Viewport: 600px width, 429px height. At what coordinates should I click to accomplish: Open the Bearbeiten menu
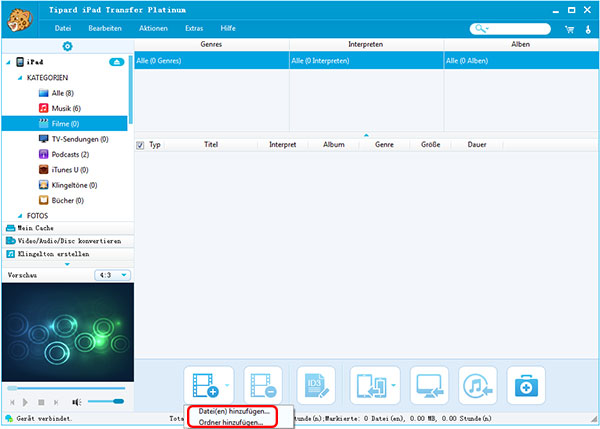click(105, 28)
